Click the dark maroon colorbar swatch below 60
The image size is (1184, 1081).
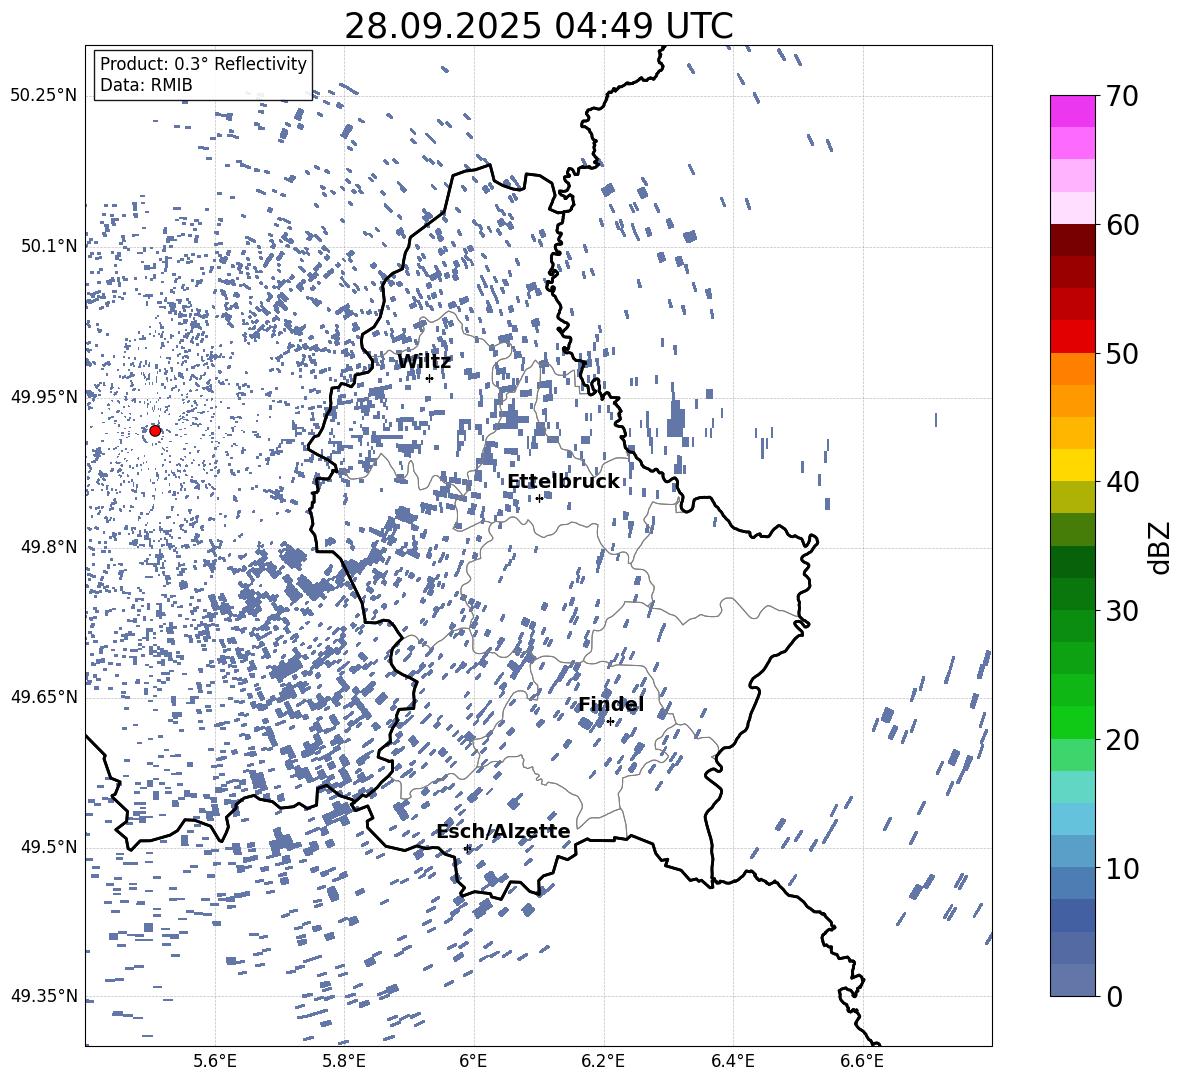[1073, 240]
